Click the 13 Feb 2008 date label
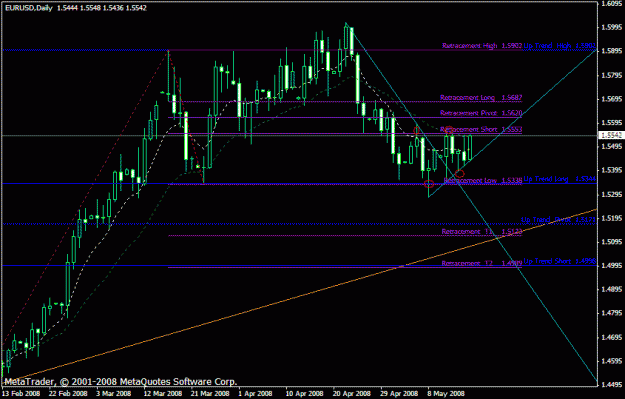The image size is (625, 399). [x=21, y=393]
